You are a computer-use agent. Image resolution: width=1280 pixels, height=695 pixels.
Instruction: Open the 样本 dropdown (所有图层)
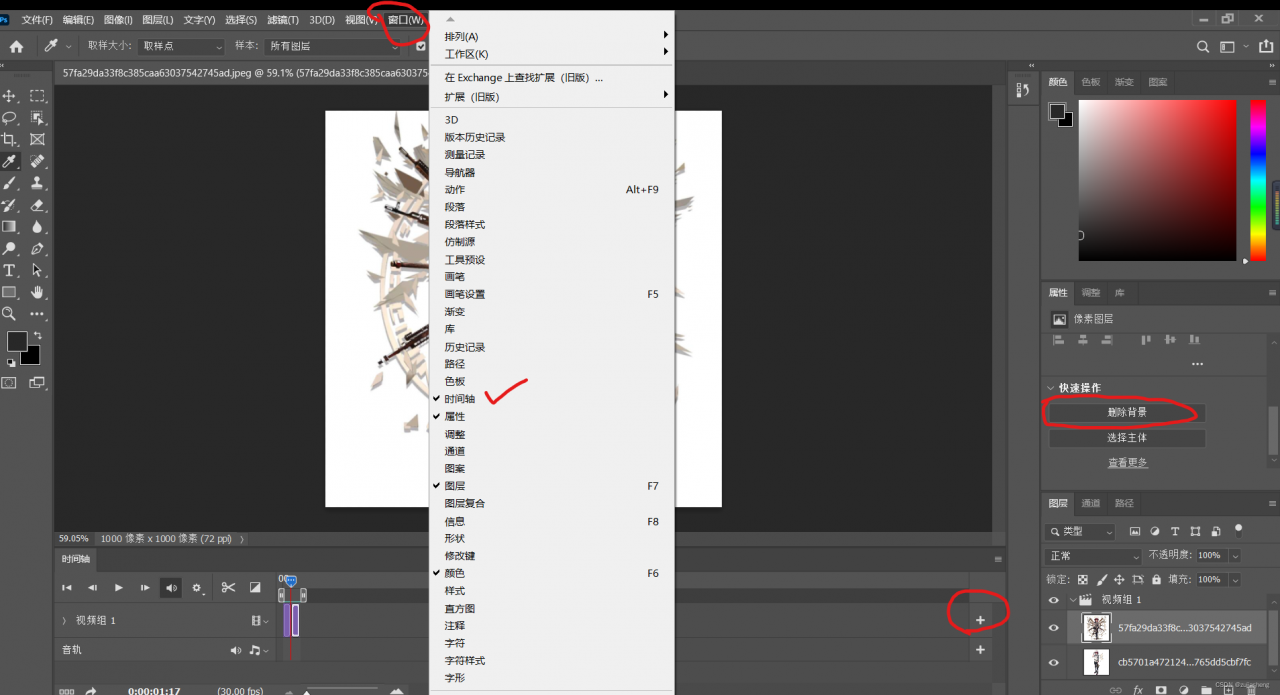click(335, 46)
